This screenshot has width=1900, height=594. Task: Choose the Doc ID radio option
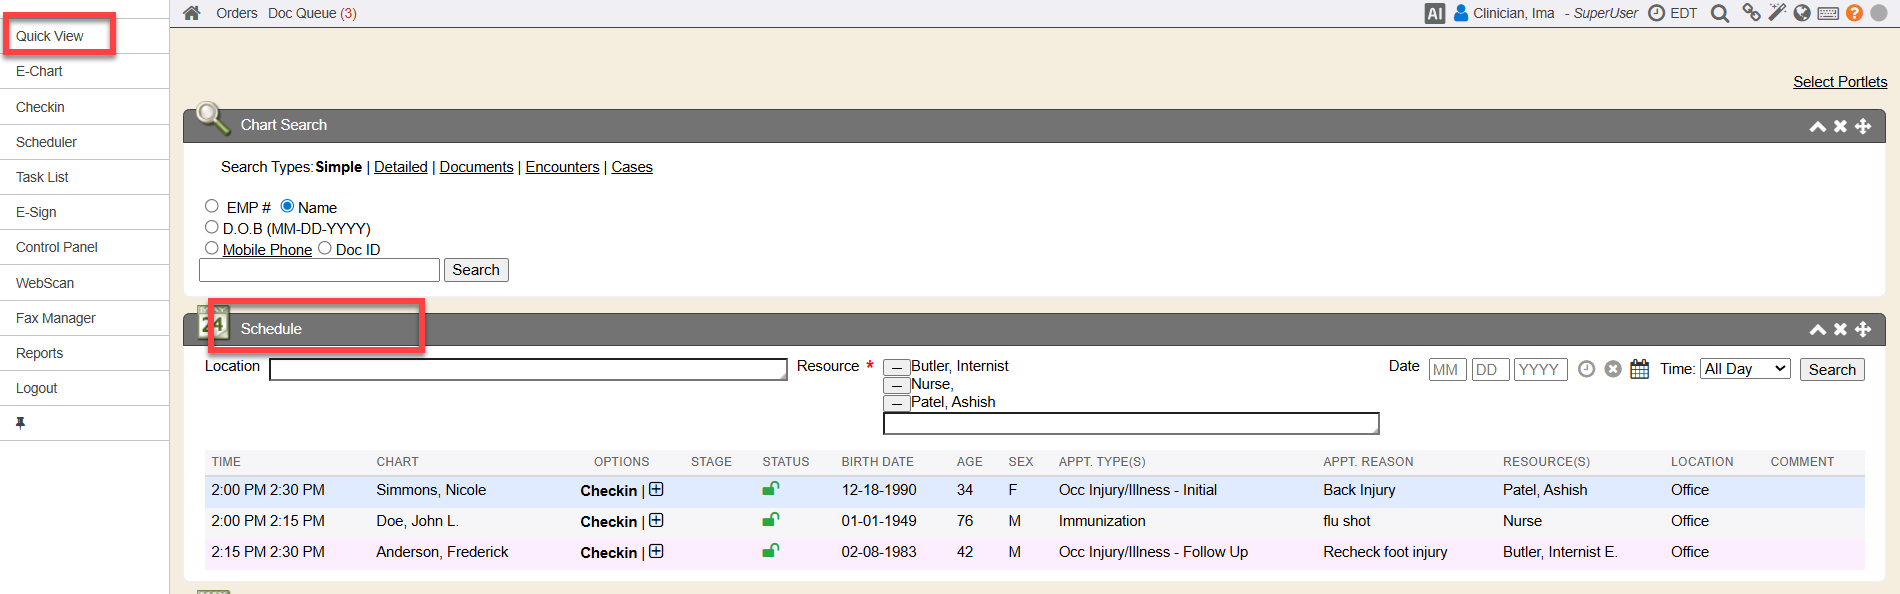click(325, 248)
